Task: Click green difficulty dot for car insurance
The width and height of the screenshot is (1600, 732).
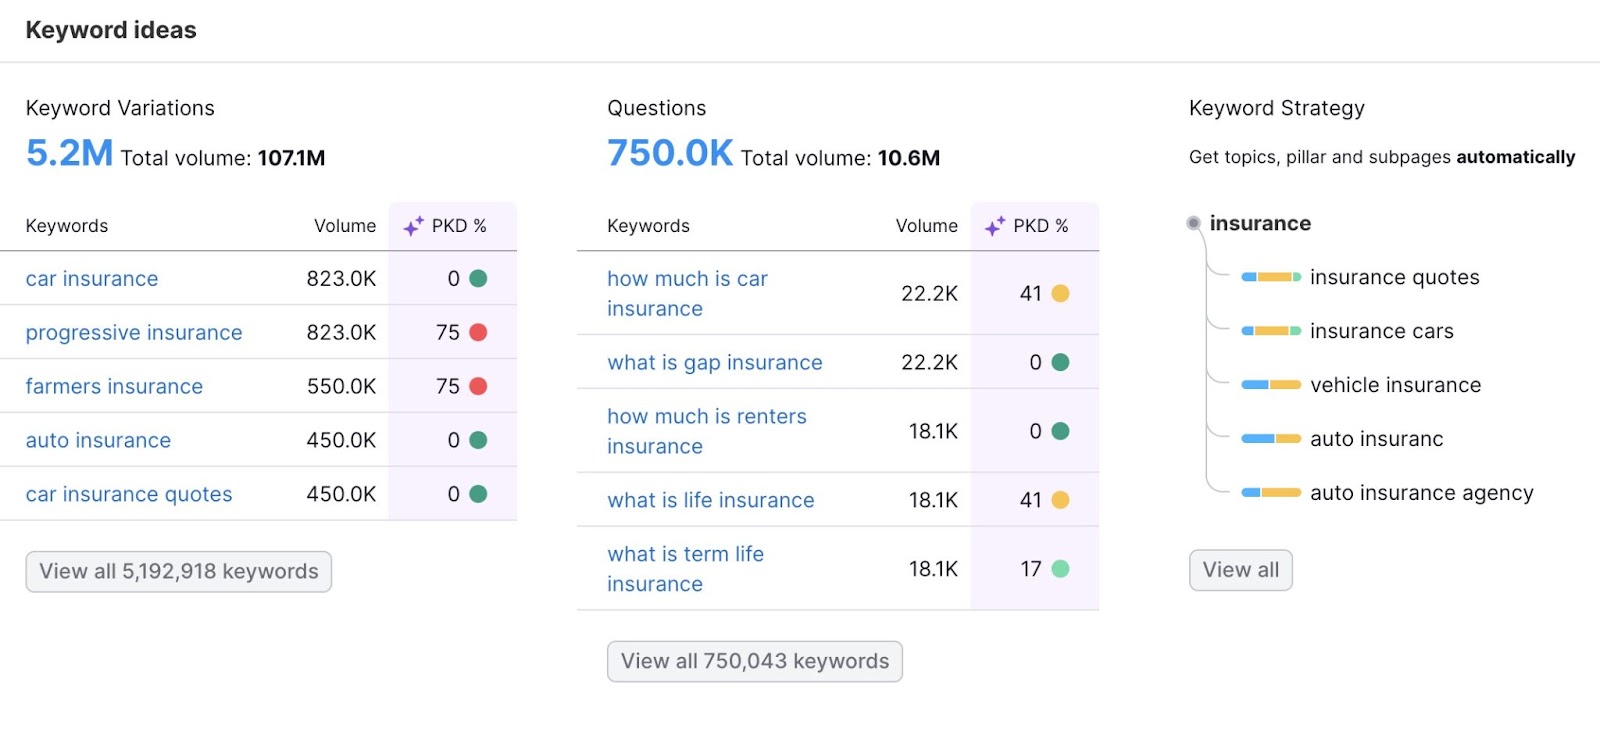Action: [x=478, y=279]
